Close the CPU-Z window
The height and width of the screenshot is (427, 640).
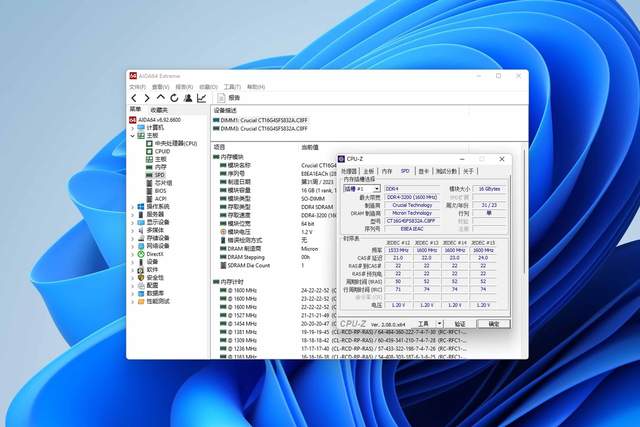coord(502,159)
